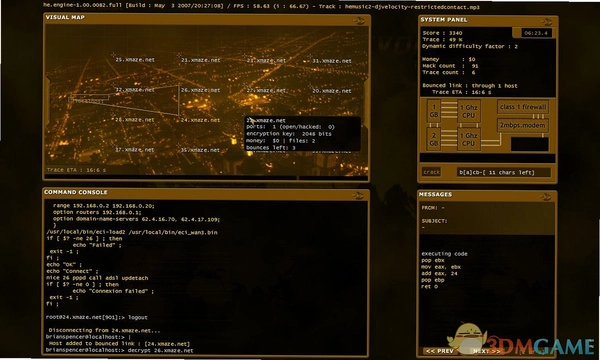600x360 pixels.
Task: Show next message with NEXT
Action: 487,351
